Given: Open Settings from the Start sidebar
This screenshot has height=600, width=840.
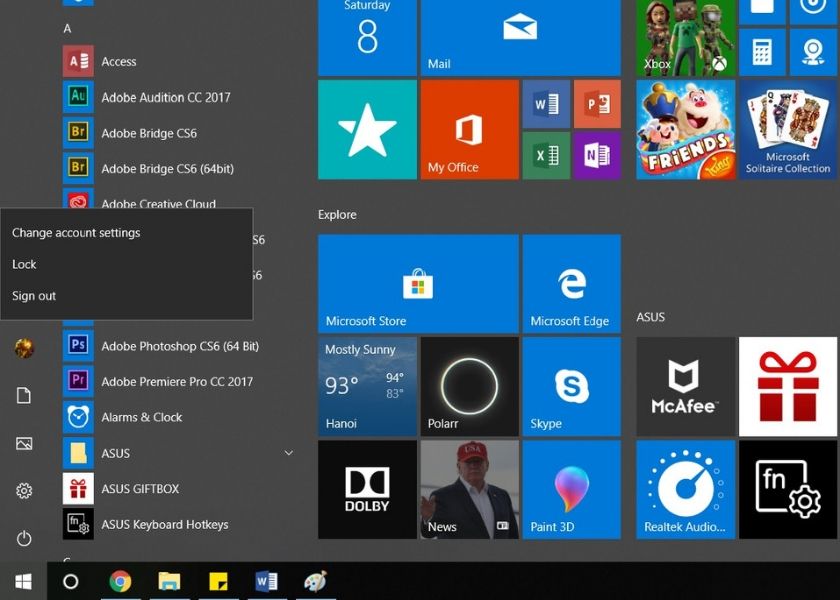Looking at the screenshot, I should (22, 491).
